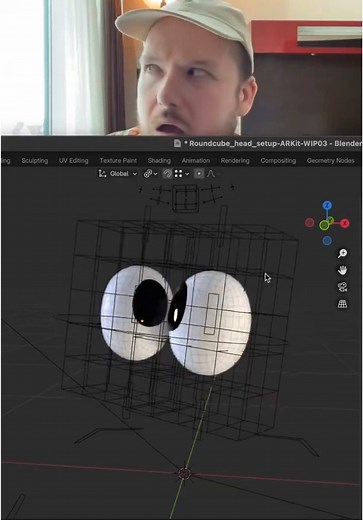Select the square face control above the head
The height and width of the screenshot is (520, 363).
click(186, 199)
